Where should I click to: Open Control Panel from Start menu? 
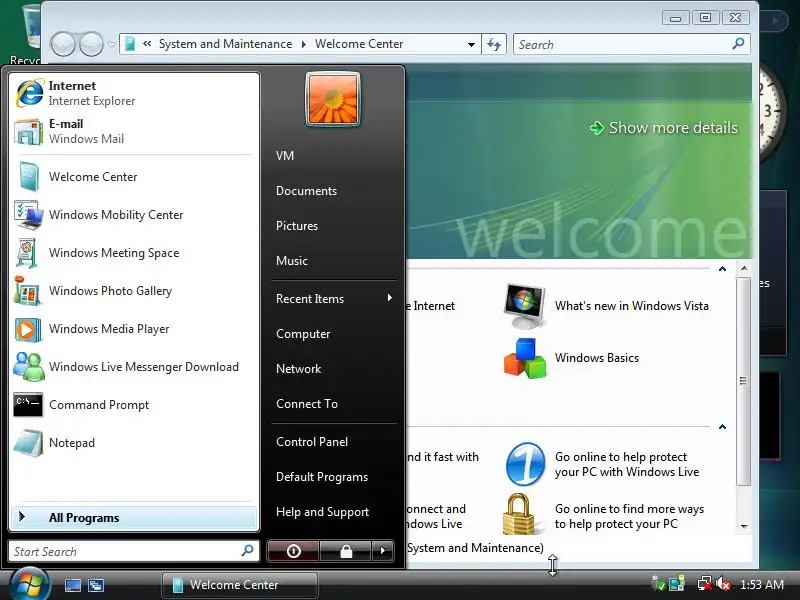tap(334, 442)
